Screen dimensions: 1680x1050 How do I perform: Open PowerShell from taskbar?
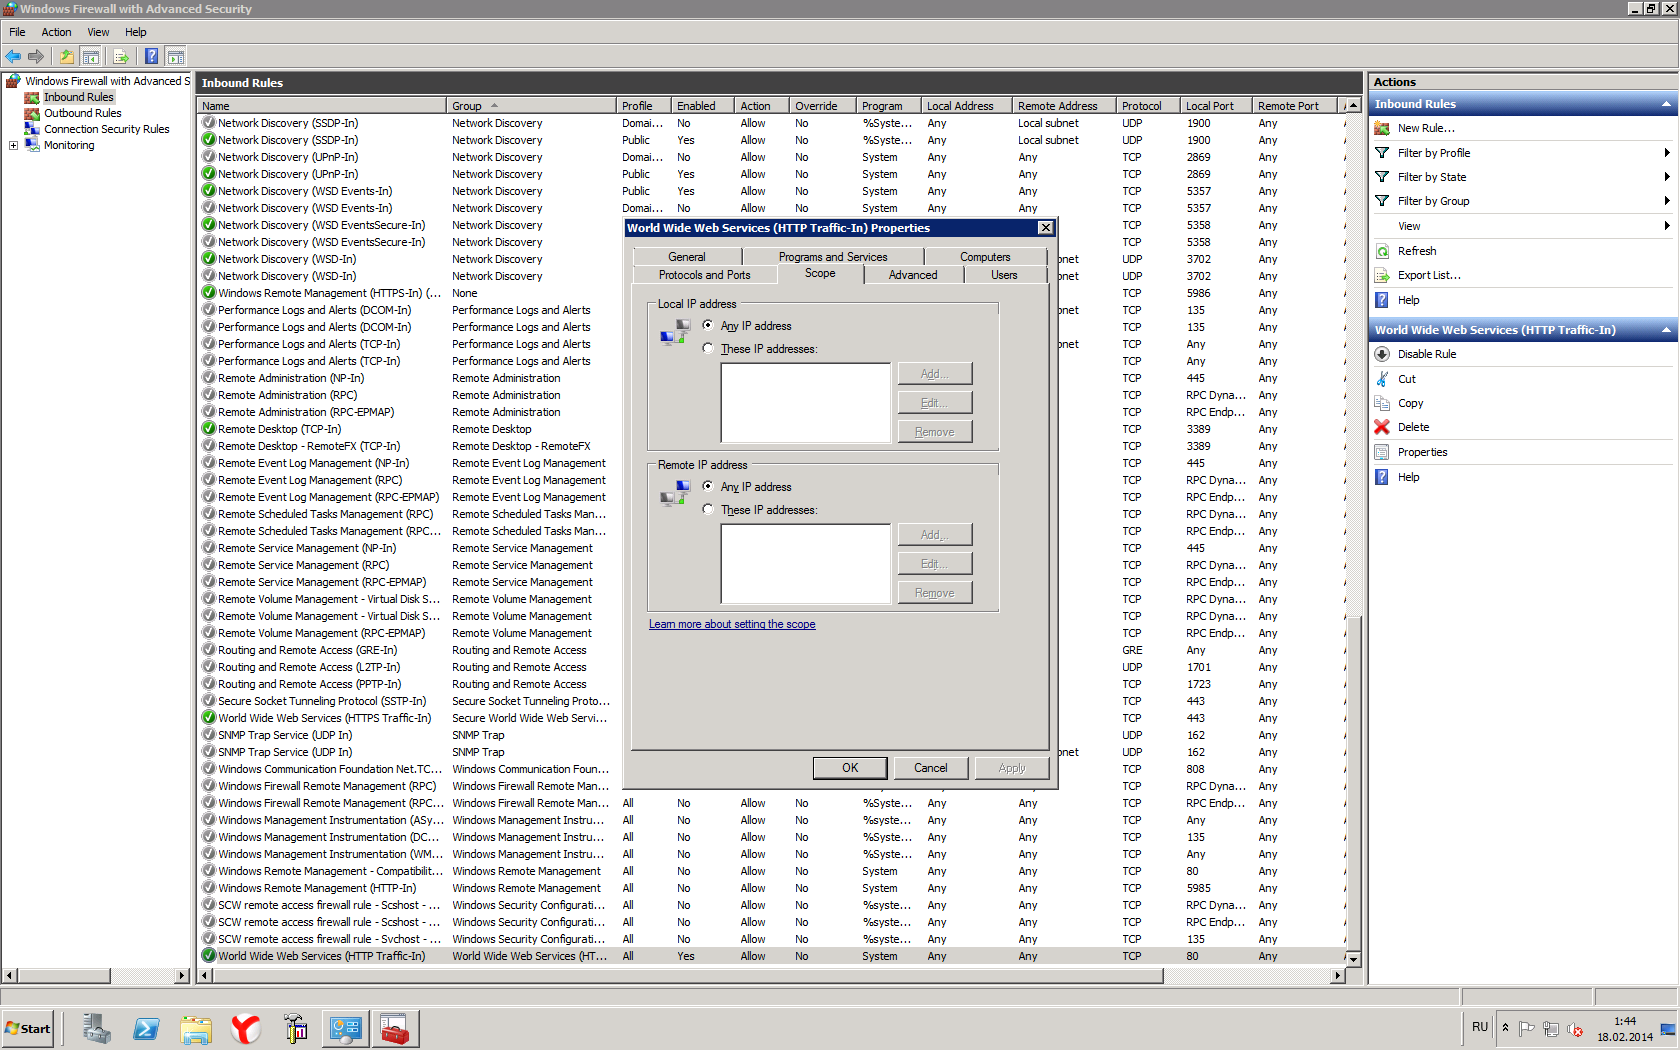point(146,1028)
